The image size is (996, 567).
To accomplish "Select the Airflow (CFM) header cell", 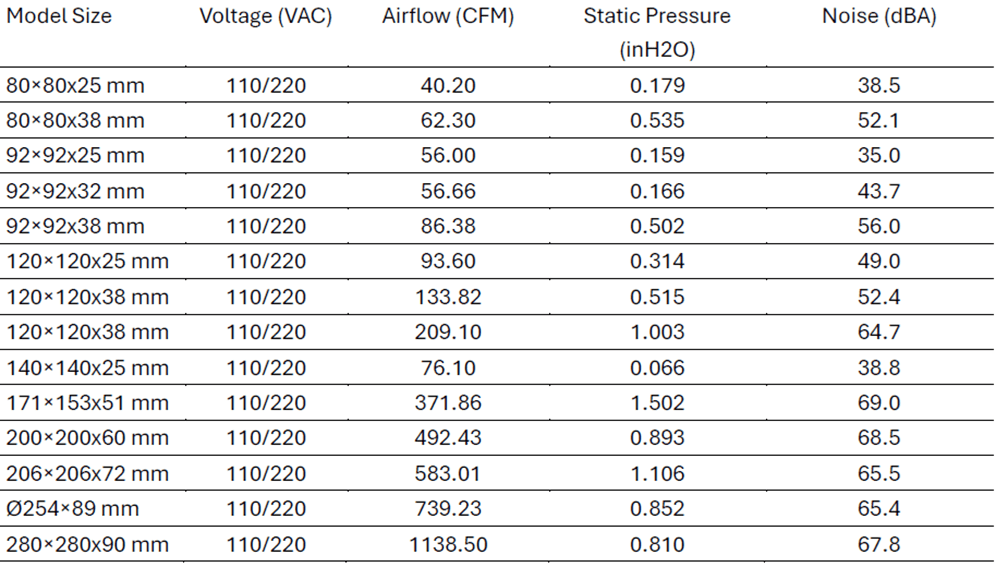I will [x=447, y=17].
